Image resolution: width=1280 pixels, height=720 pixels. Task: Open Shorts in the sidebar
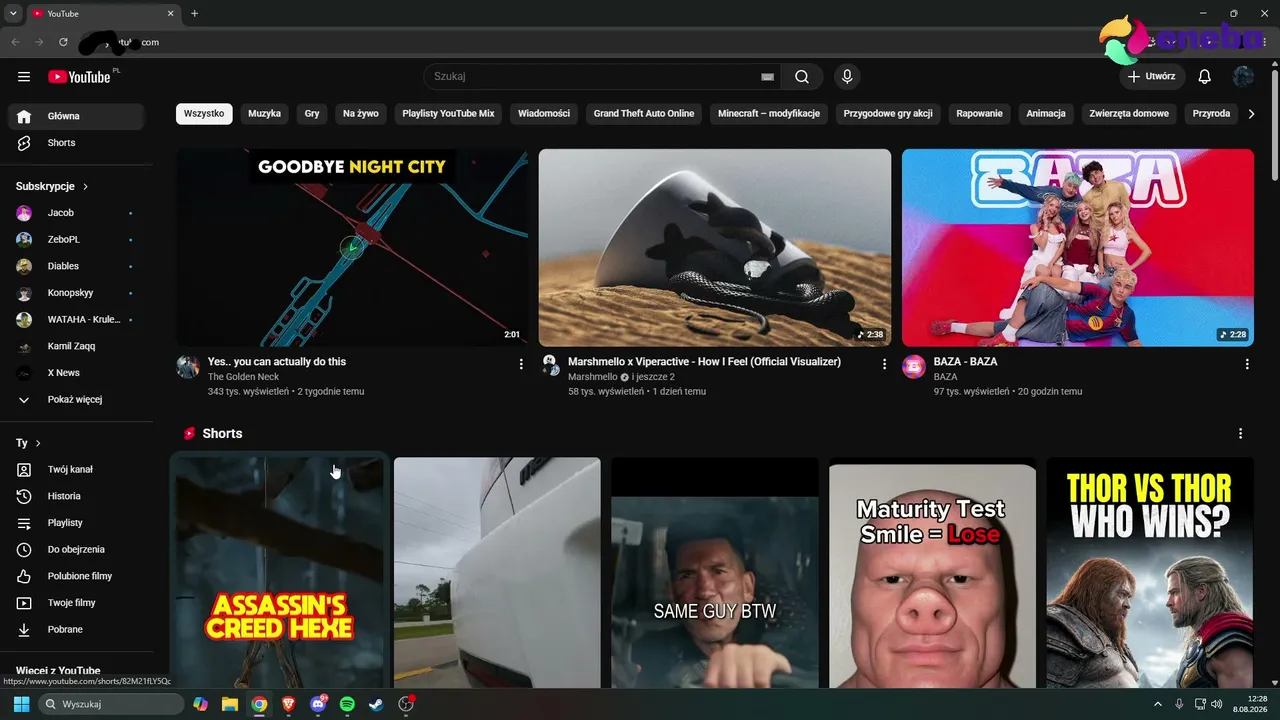76,143
